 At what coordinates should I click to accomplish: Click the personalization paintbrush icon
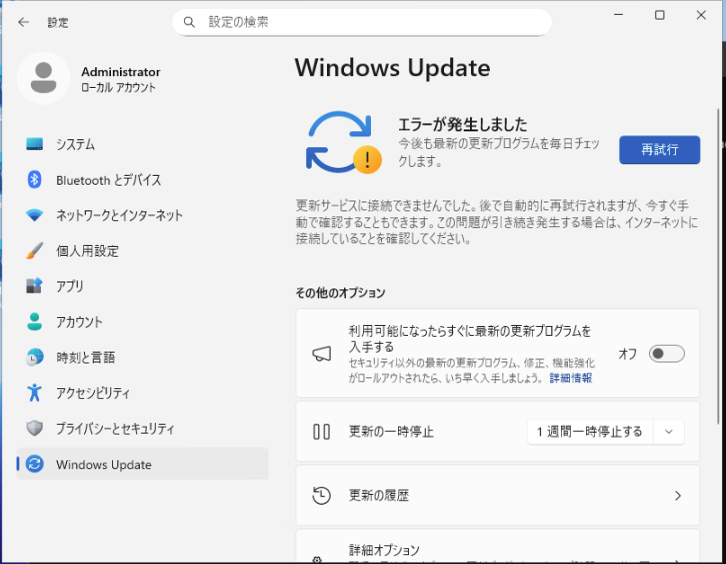[x=35, y=251]
